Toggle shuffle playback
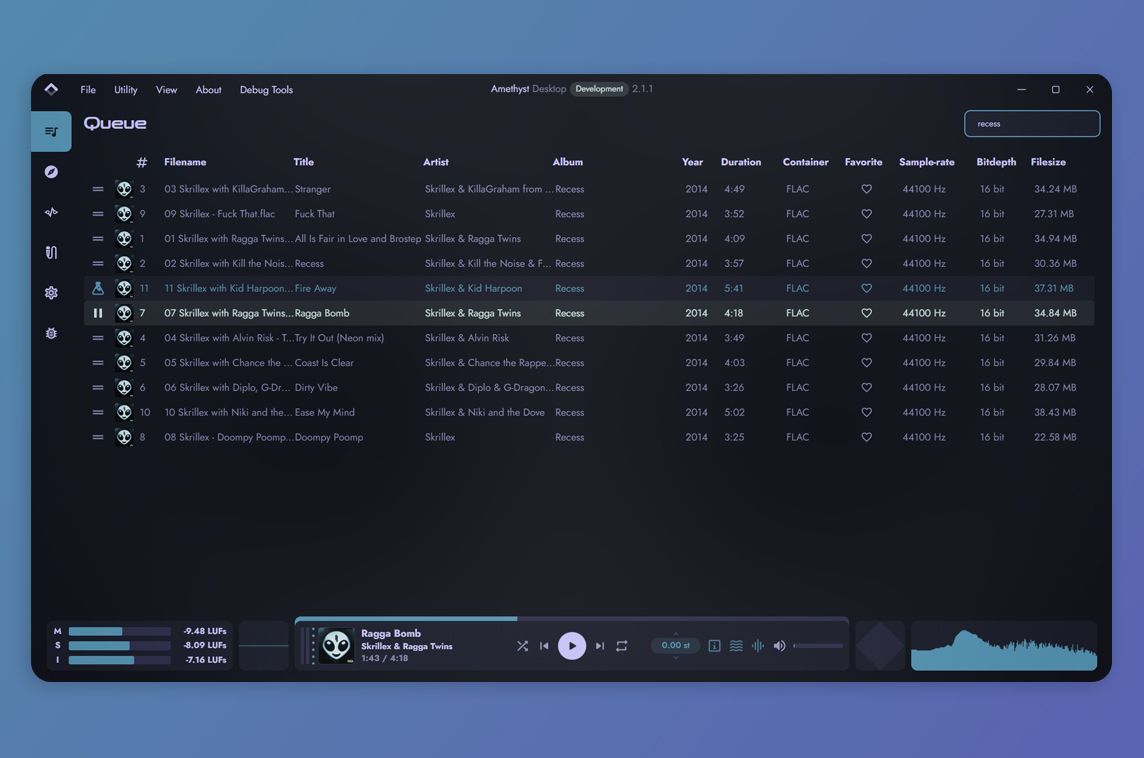Screen dimensions: 1144x758 pyautogui.click(x=522, y=646)
